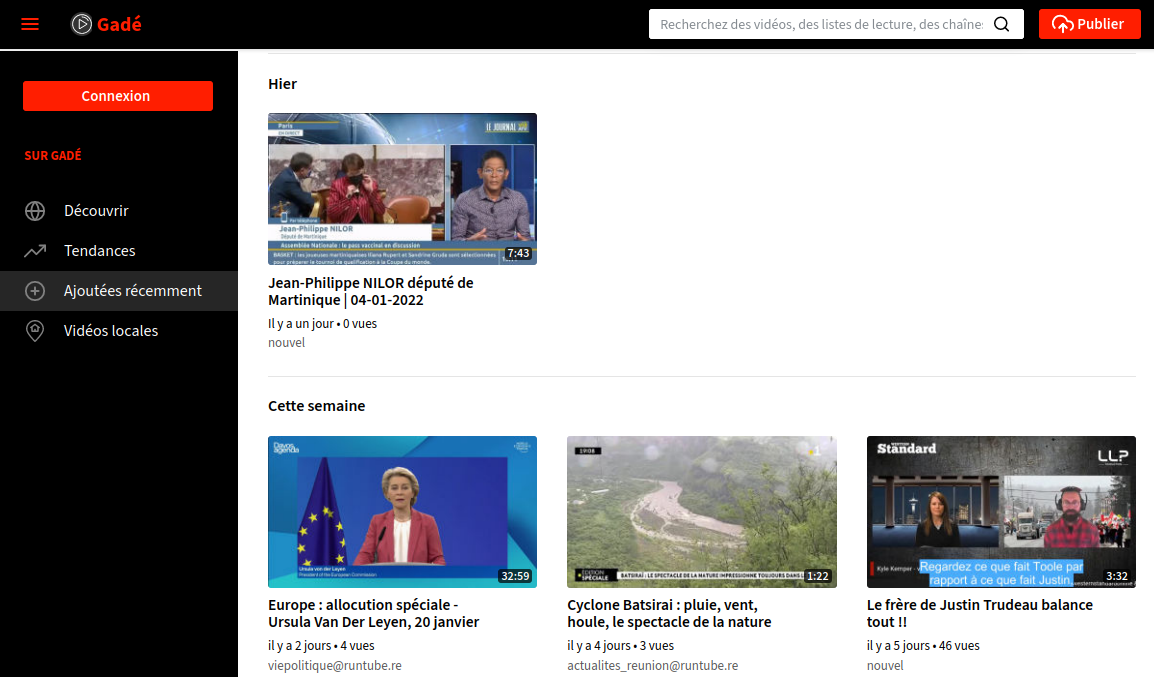Image resolution: width=1154 pixels, height=677 pixels.
Task: Click 'il y a 5 jours • 46 vues'
Action: (x=923, y=646)
